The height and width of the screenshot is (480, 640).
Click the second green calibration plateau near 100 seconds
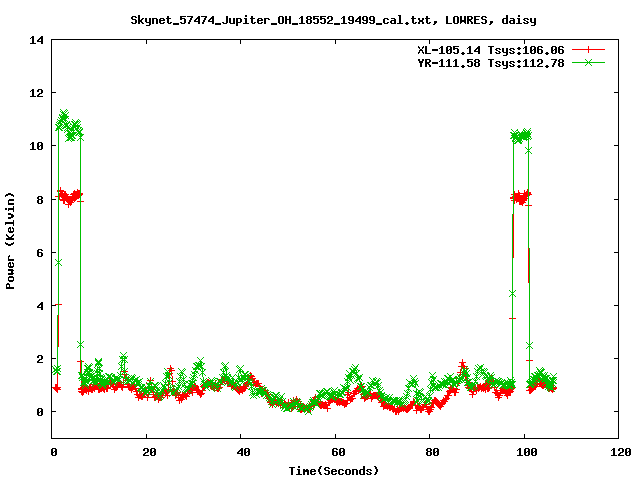[521, 136]
